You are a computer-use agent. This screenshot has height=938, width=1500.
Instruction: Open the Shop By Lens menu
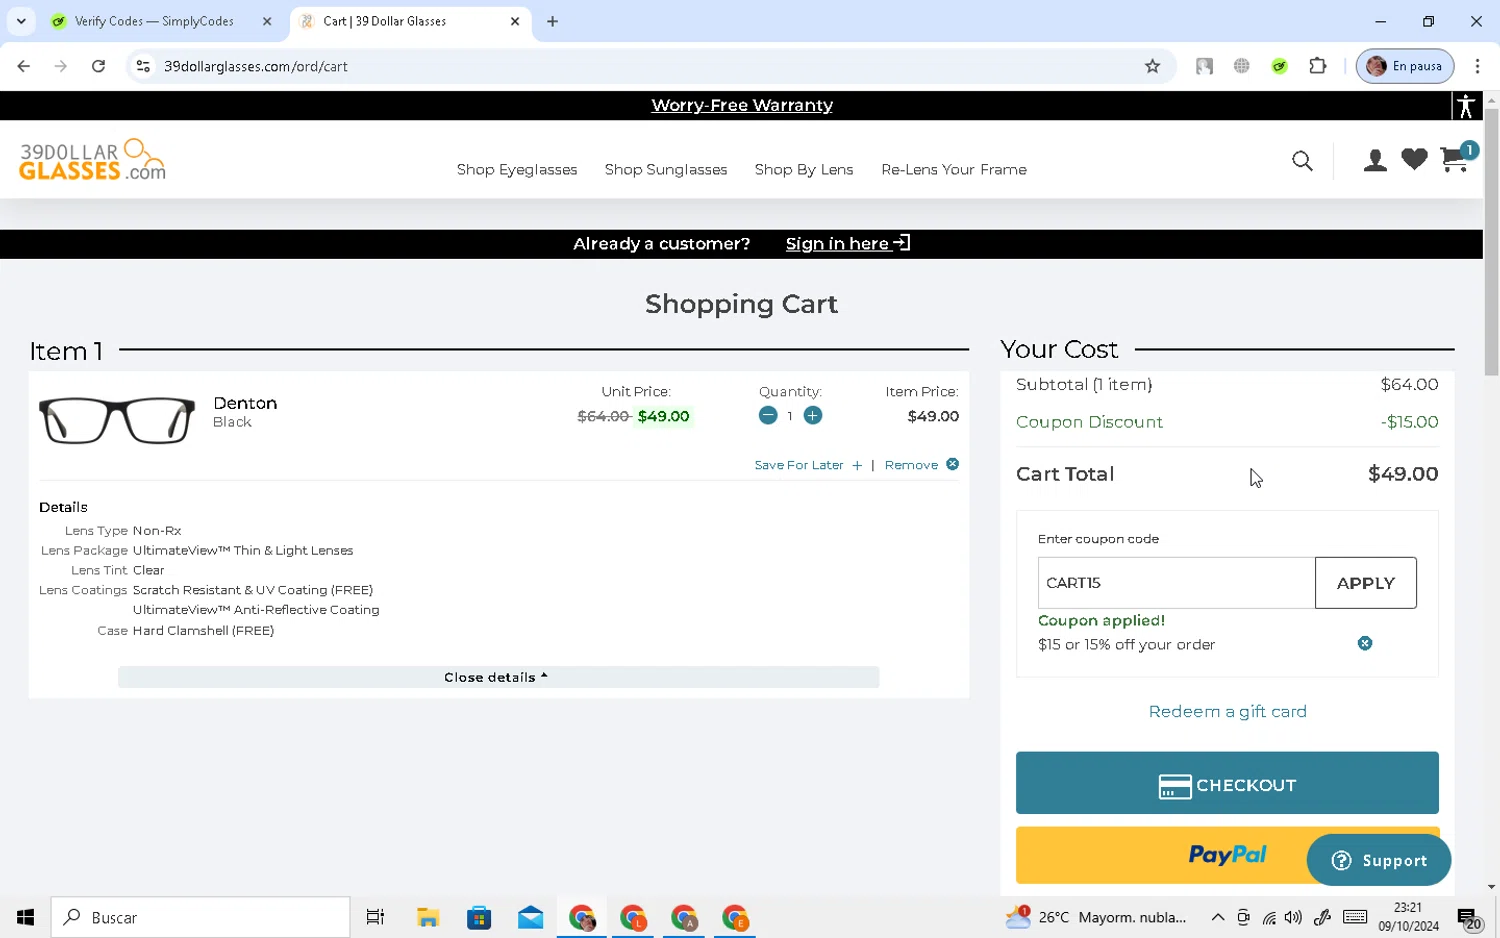tap(804, 169)
